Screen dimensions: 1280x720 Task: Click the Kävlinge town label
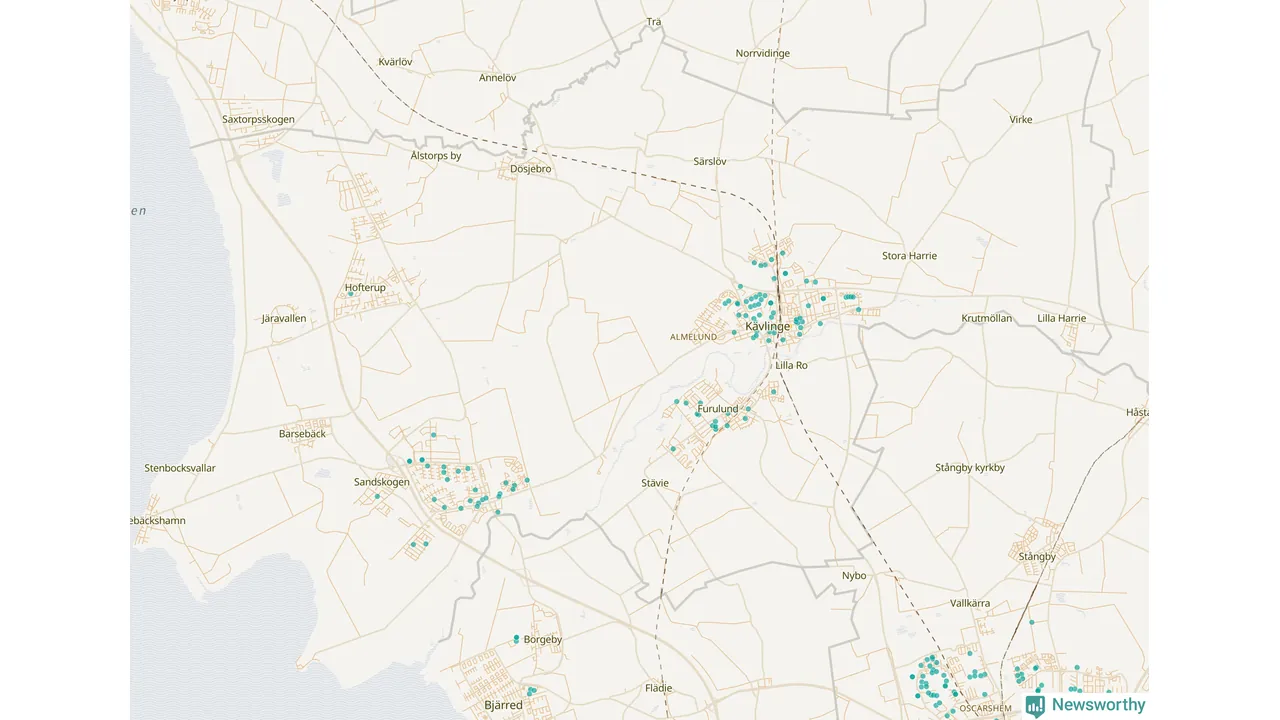tap(768, 327)
